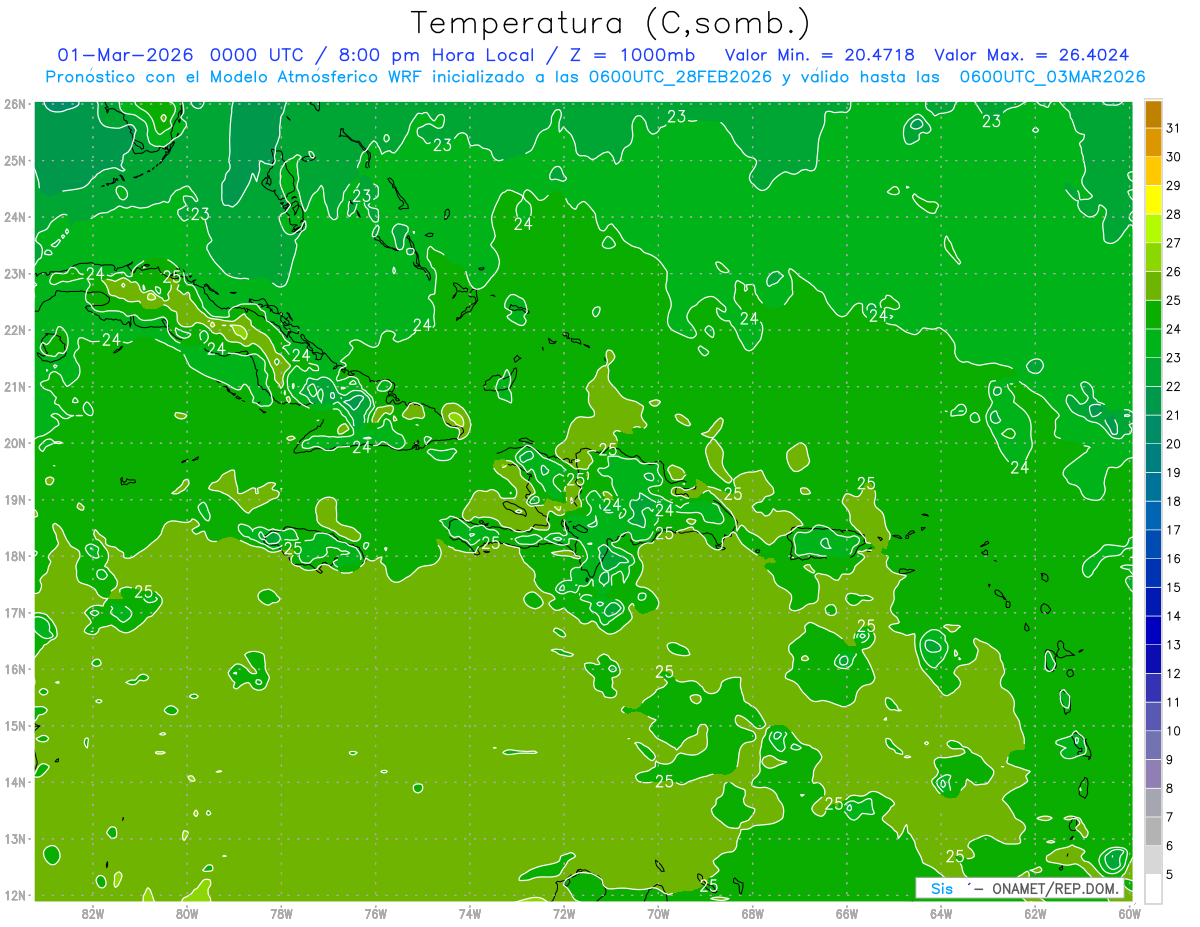The image size is (1200, 927).
Task: Click the 21N latitude label
Action: [x=14, y=386]
